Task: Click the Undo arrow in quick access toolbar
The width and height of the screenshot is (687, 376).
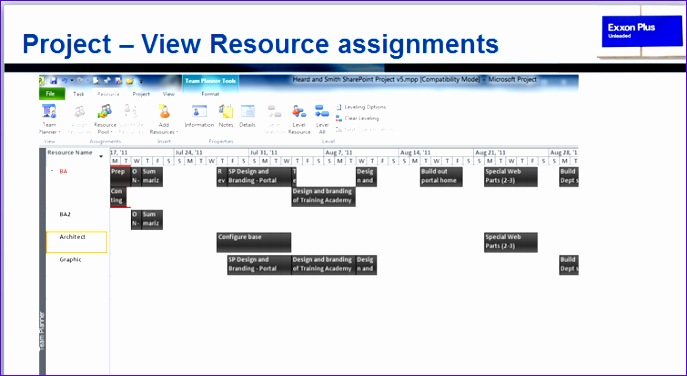Action: pyautogui.click(x=65, y=81)
